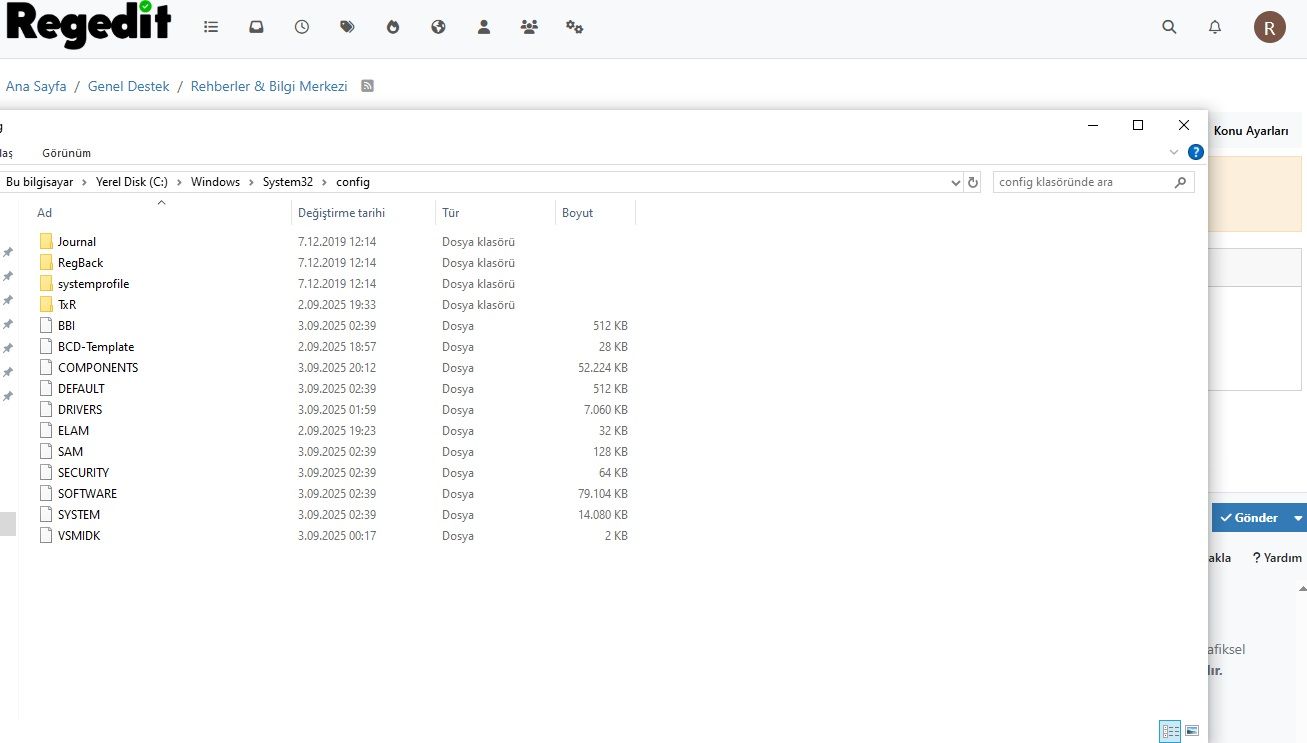Select the DRIVERS file
Viewport: 1307px width, 743px height.
[x=80, y=409]
